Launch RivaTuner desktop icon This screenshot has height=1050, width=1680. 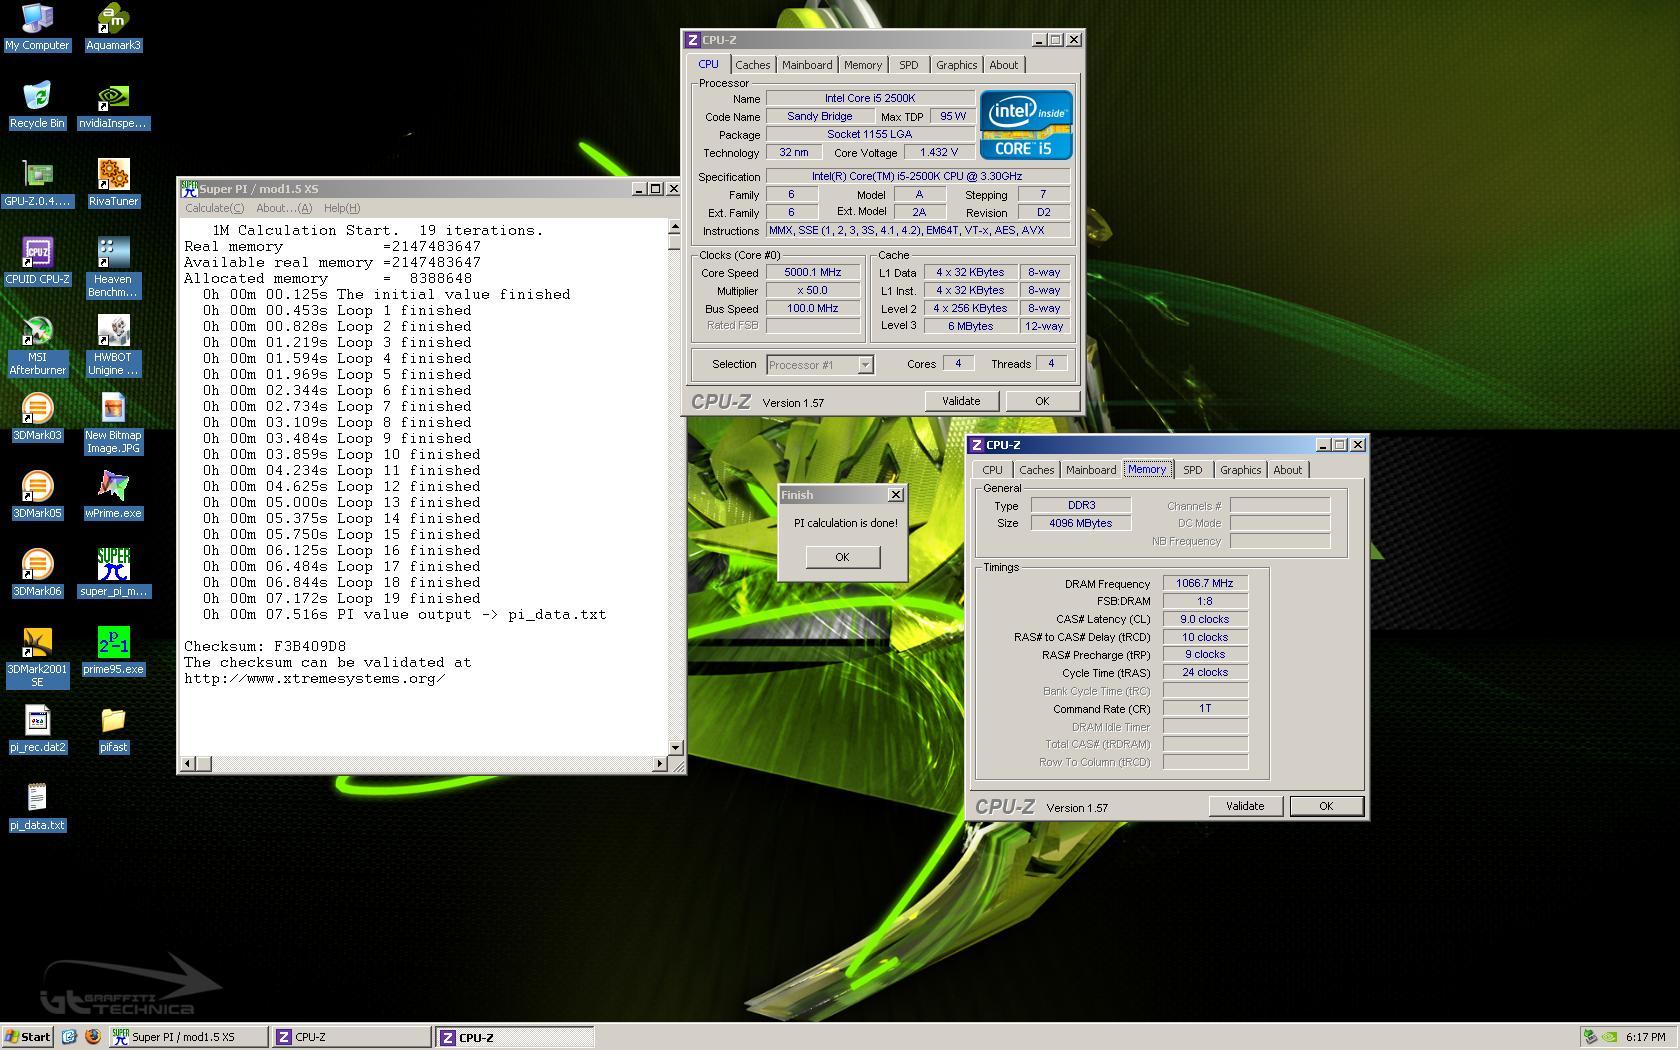113,183
